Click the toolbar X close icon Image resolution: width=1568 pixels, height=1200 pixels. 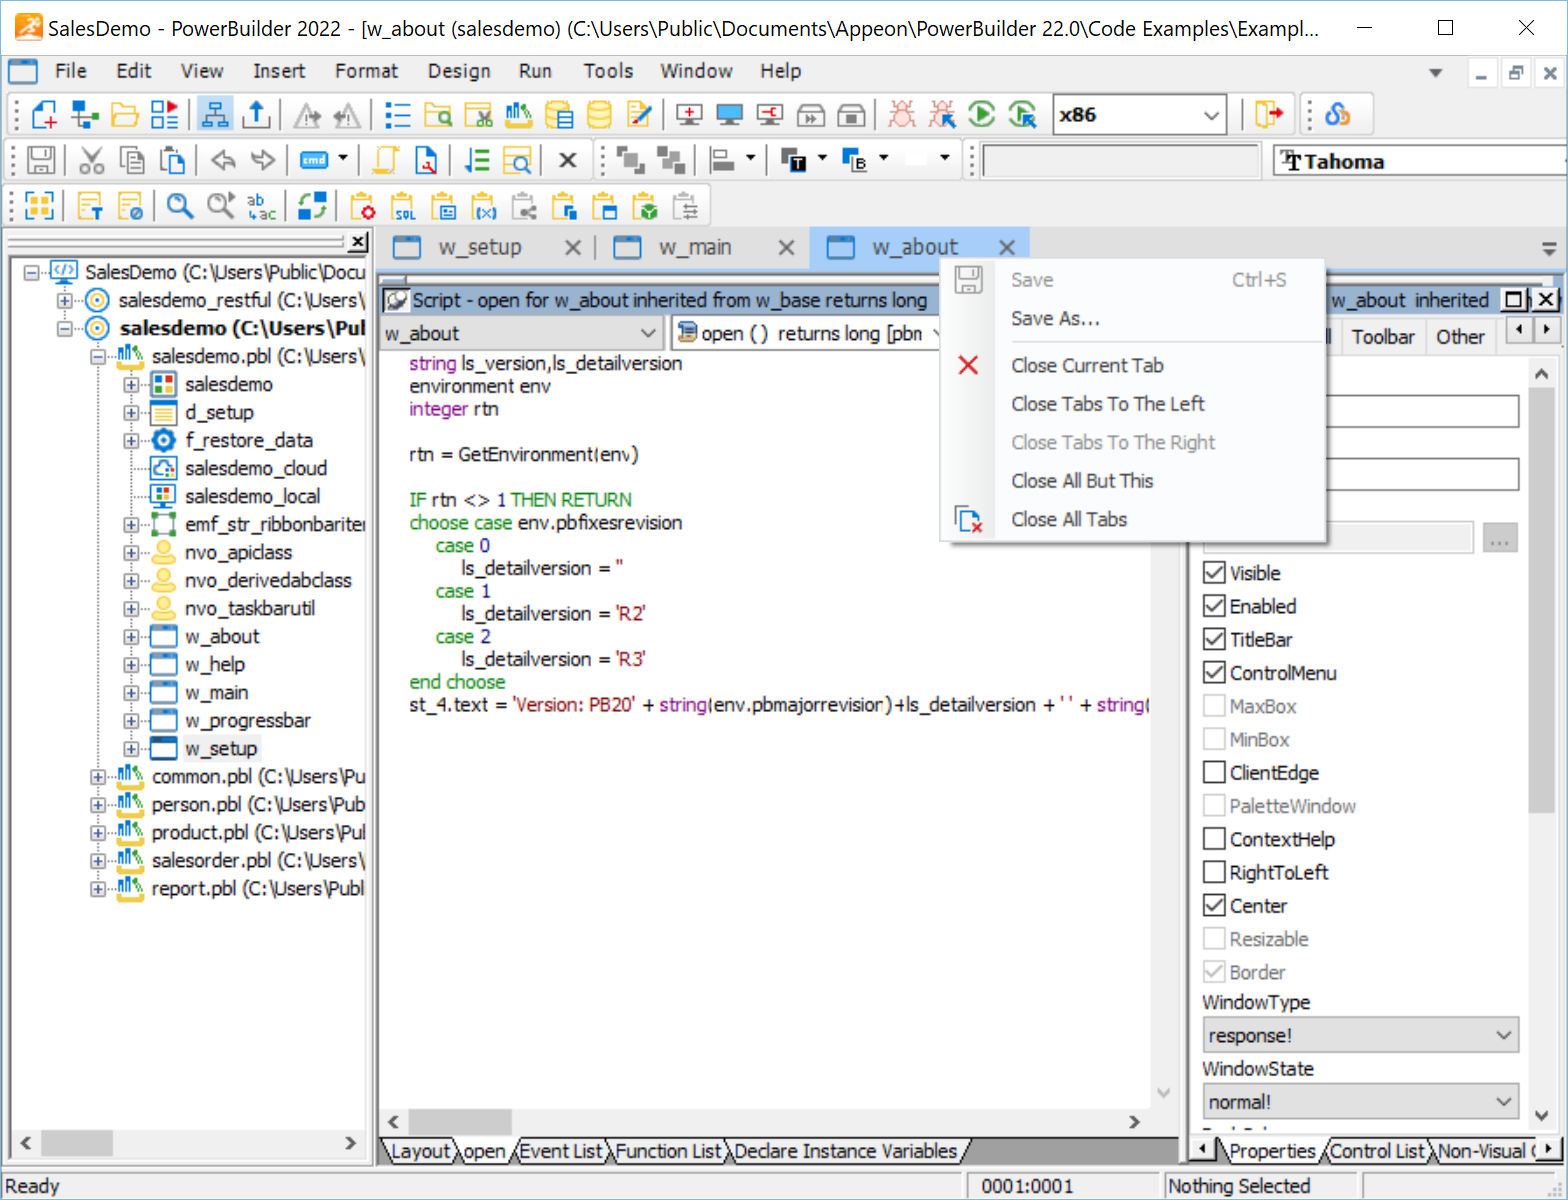click(568, 160)
